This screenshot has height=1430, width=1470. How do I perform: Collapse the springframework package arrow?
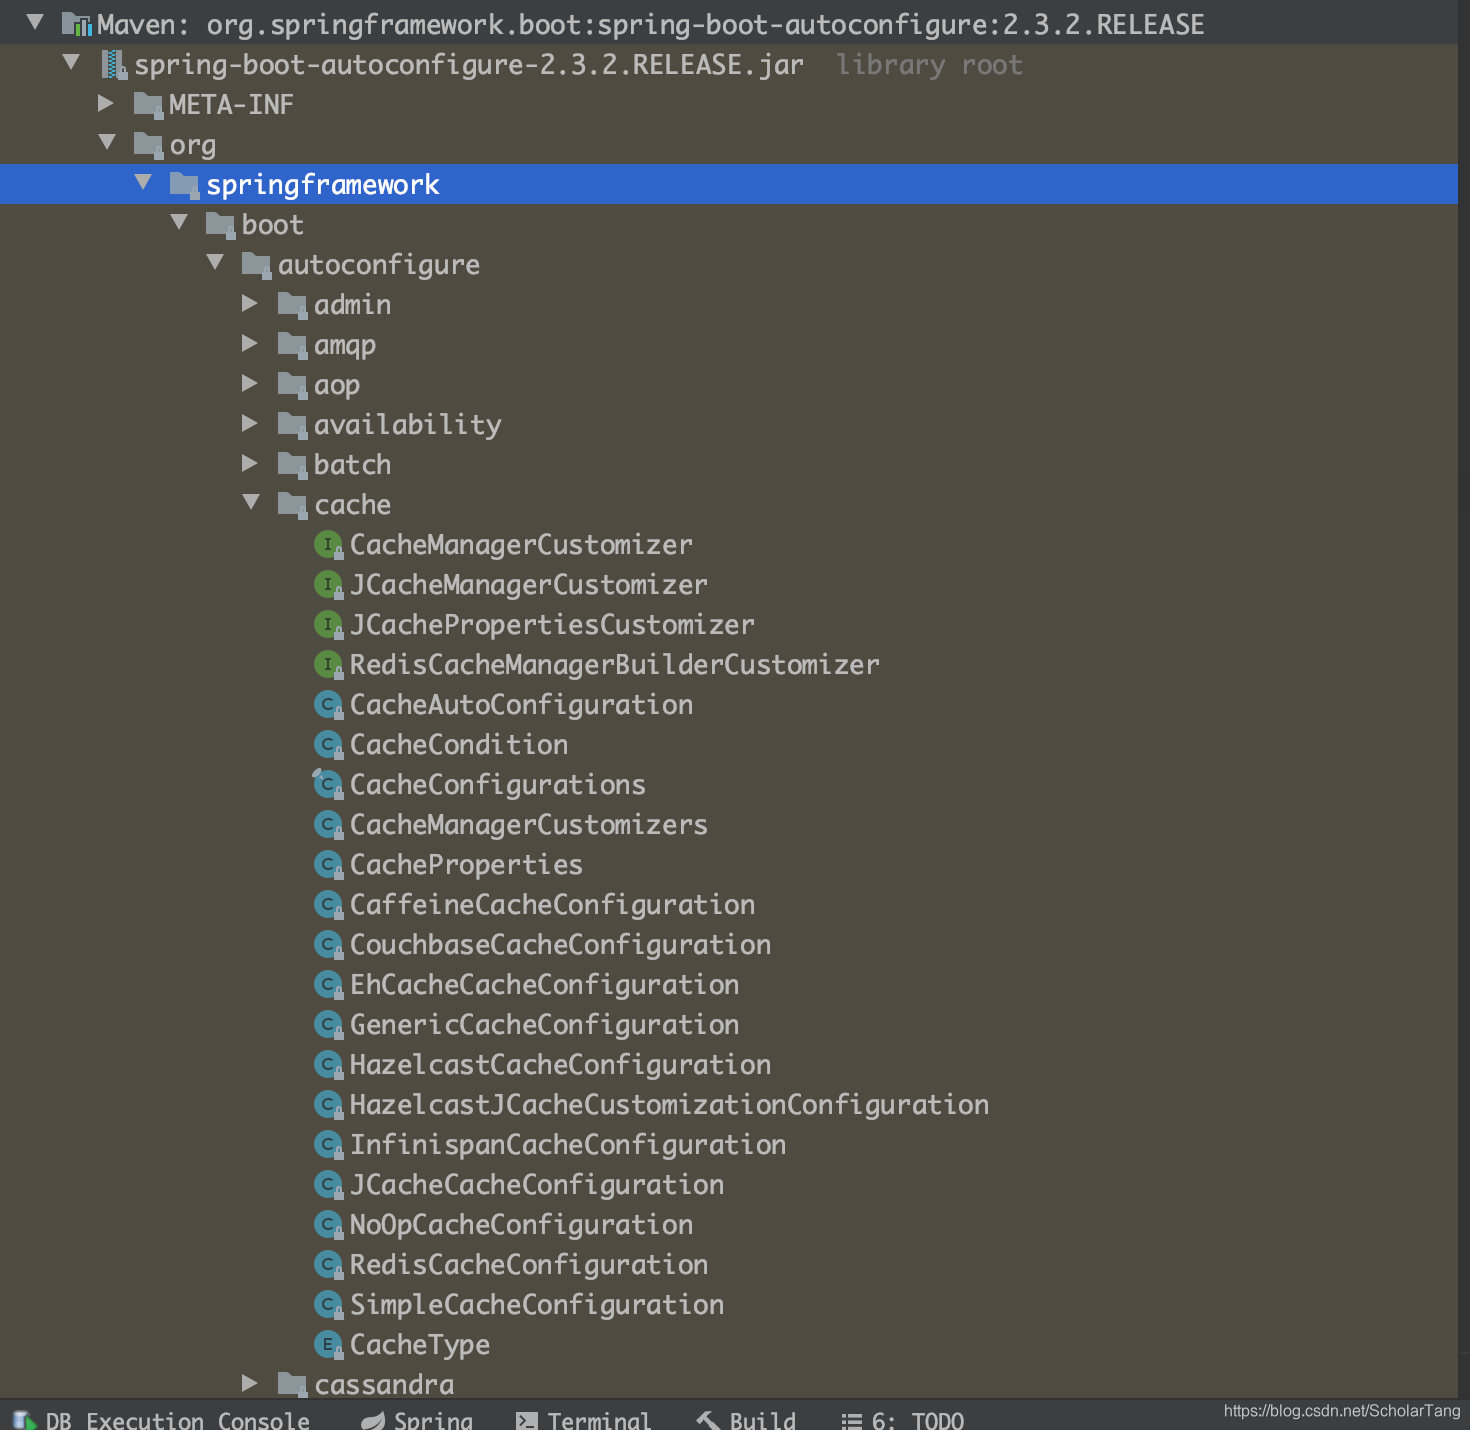point(143,182)
